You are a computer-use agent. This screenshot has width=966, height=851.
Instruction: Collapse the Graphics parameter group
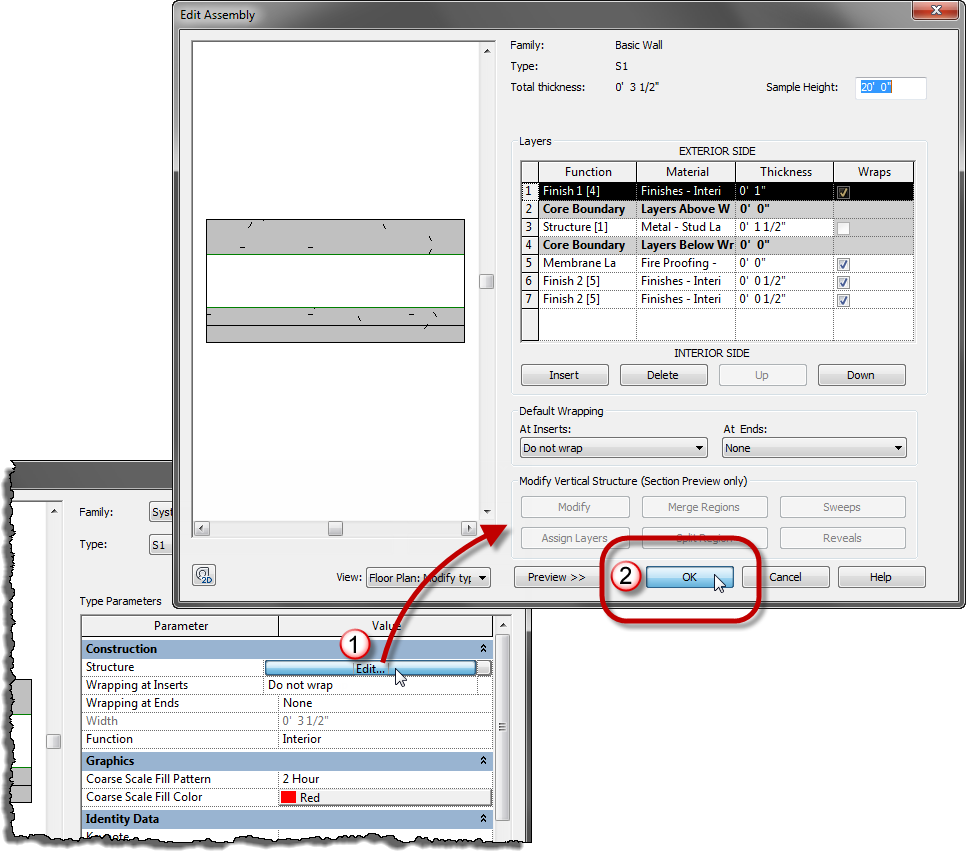(x=483, y=760)
